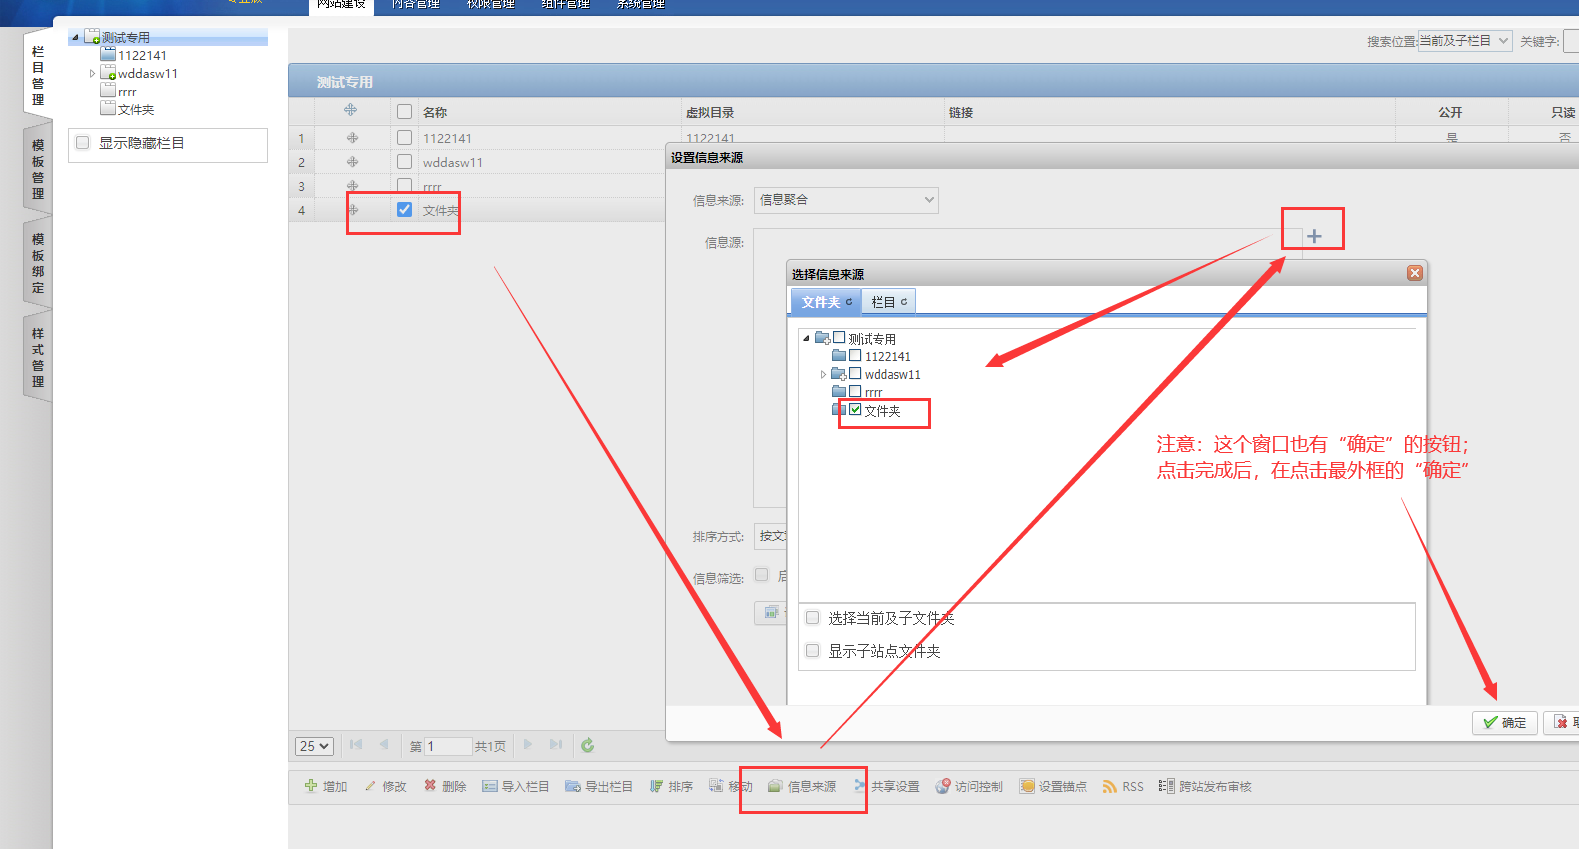The height and width of the screenshot is (849, 1579).
Task: Click the plus icon to add 信息源
Action: coord(1314,236)
